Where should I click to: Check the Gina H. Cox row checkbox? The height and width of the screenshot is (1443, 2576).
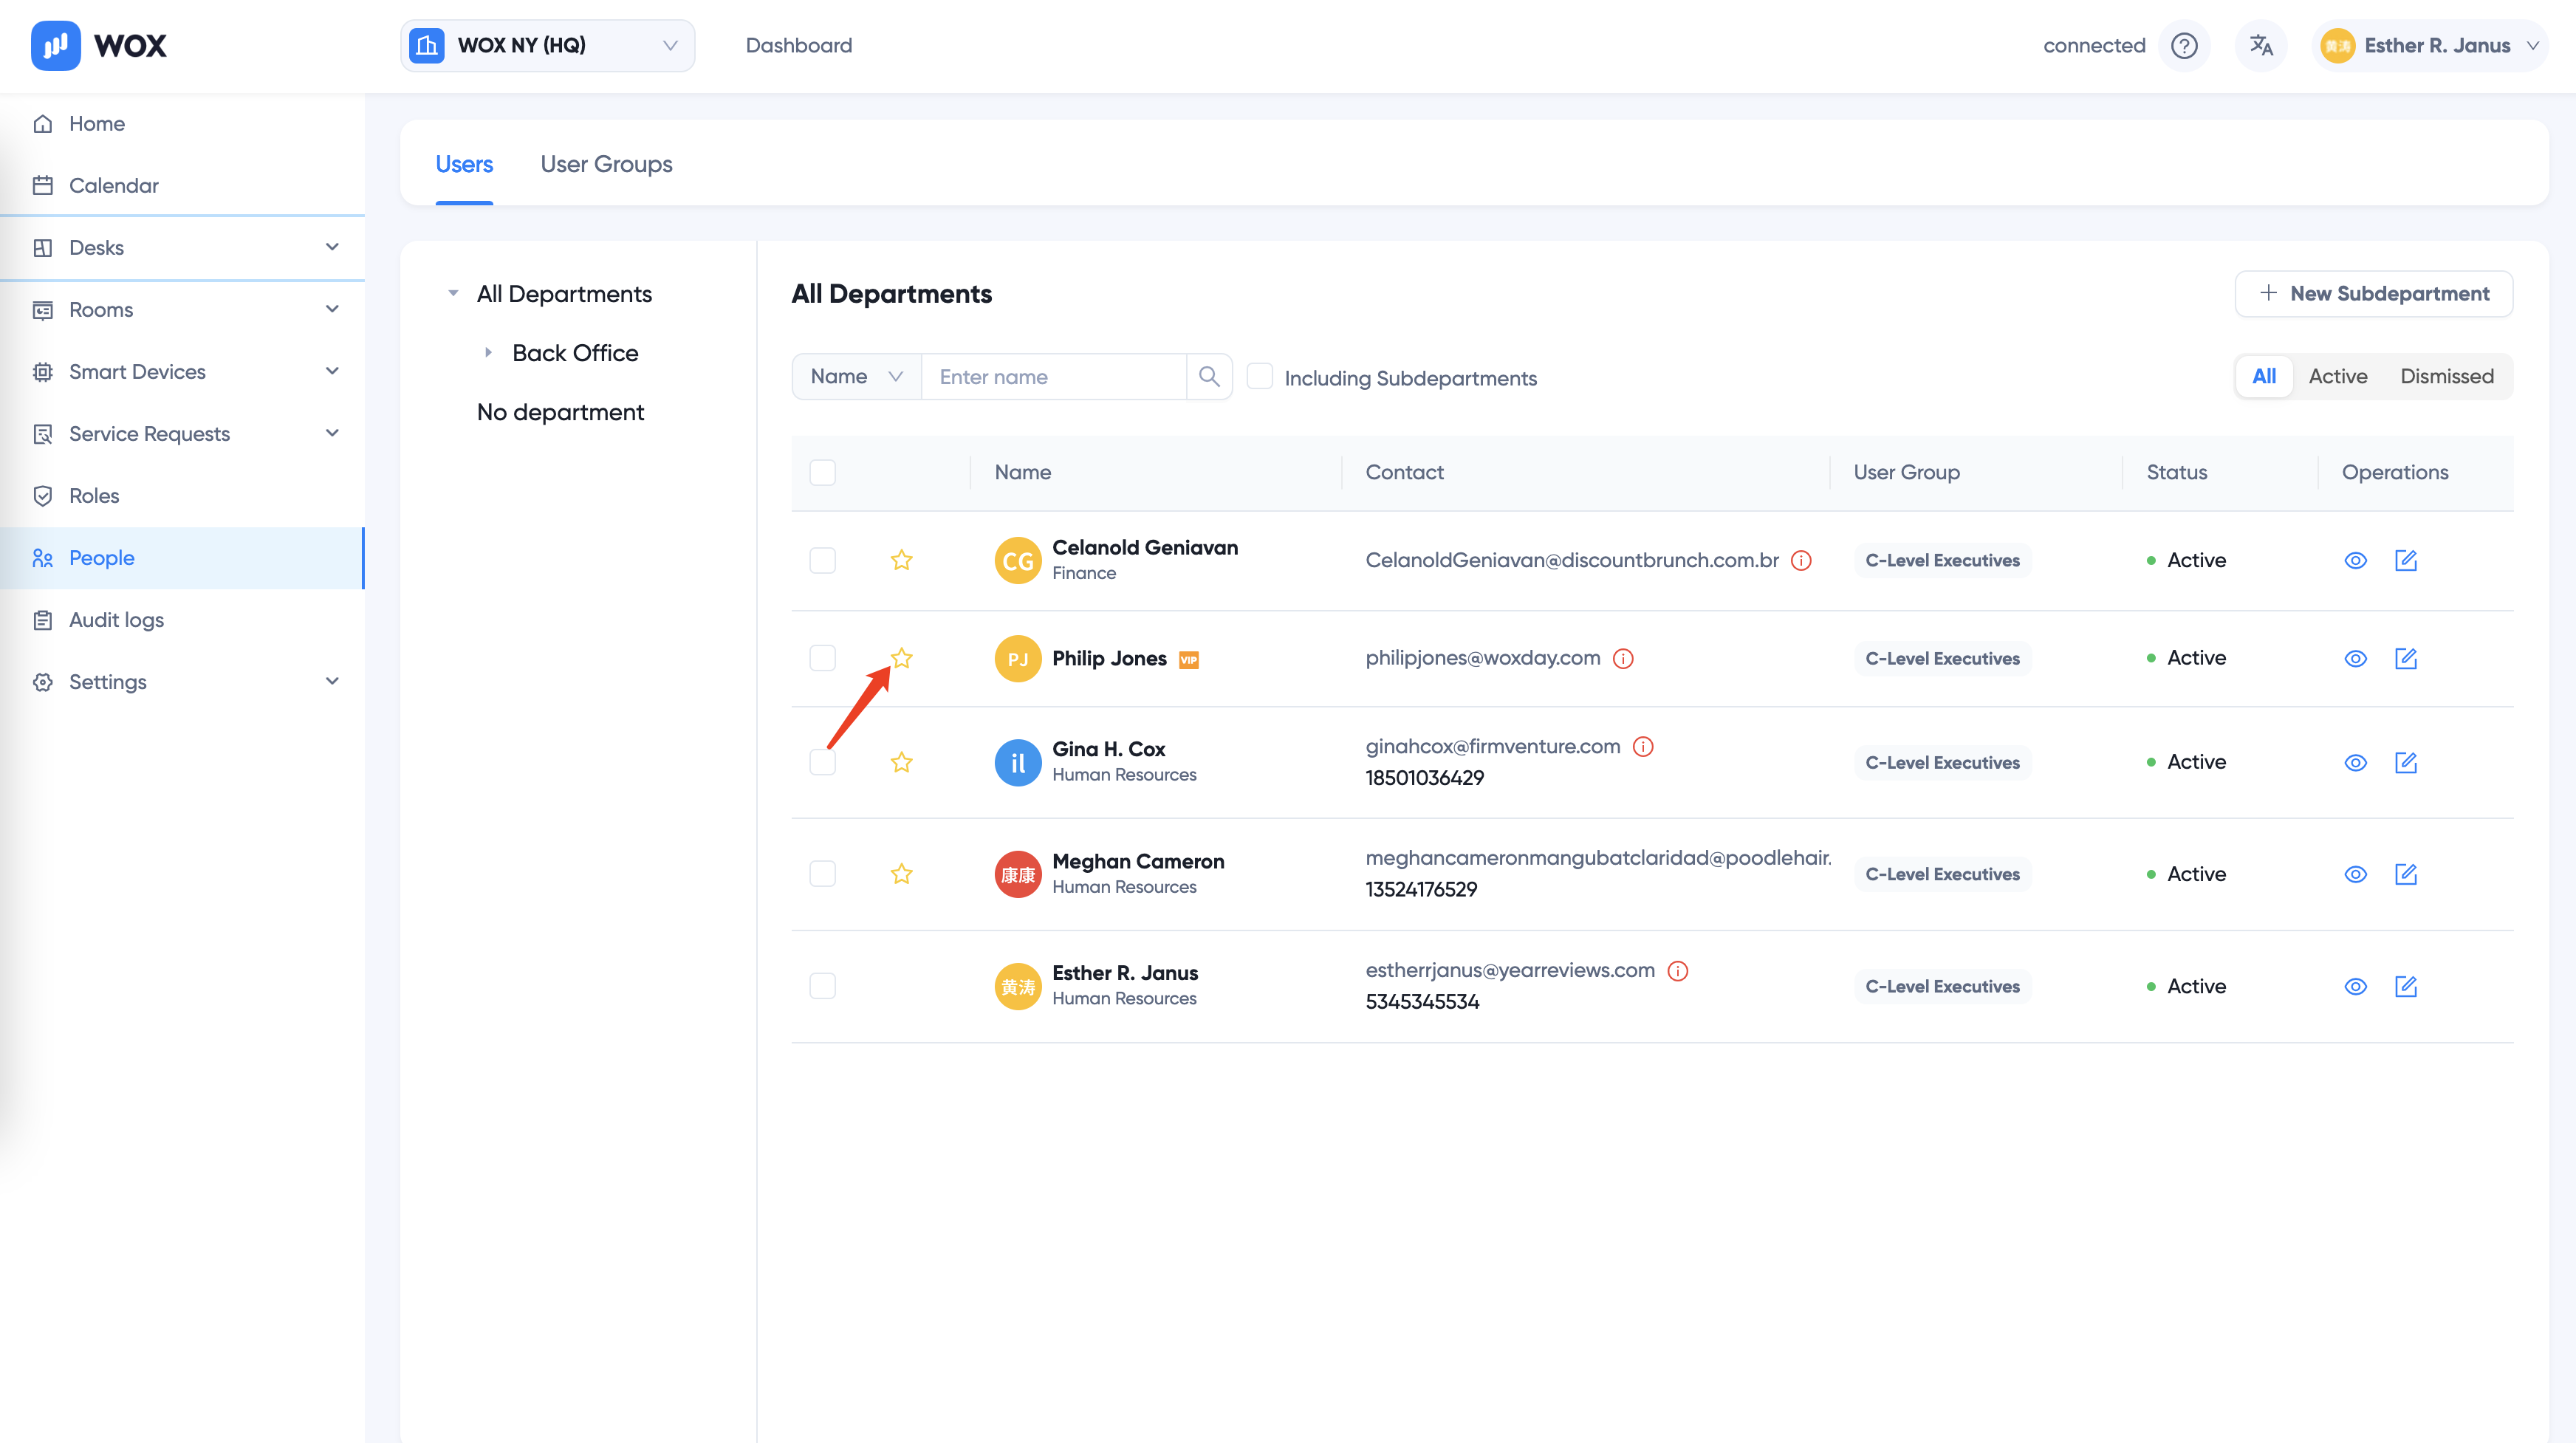pos(822,762)
